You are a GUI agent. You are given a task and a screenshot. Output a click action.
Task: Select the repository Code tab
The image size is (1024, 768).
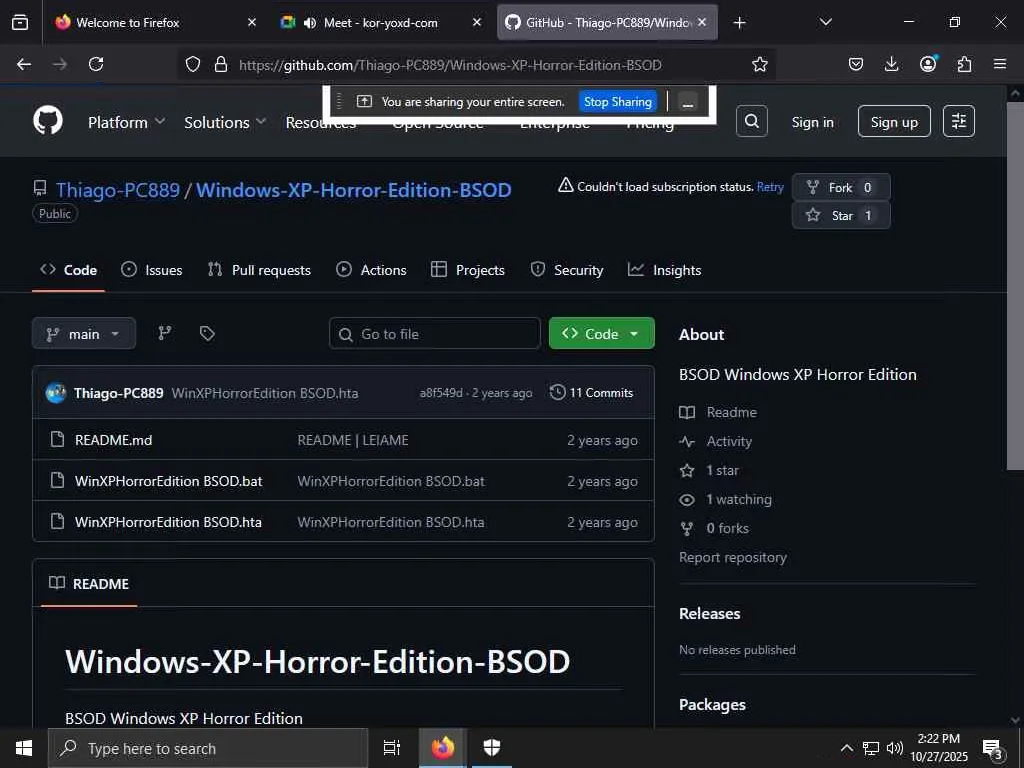(x=69, y=270)
